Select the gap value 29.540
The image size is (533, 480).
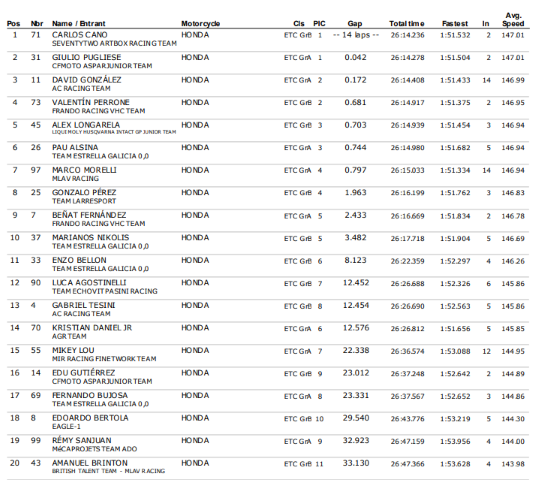click(x=356, y=417)
